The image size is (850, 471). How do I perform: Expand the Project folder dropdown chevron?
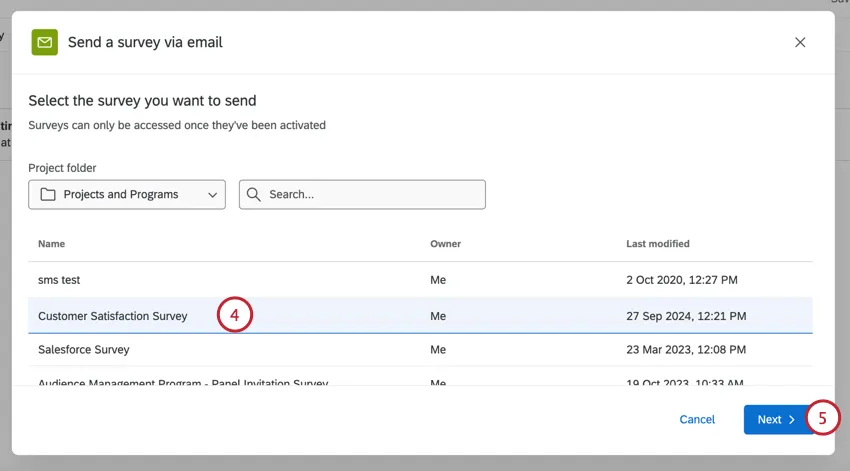pyautogui.click(x=212, y=195)
